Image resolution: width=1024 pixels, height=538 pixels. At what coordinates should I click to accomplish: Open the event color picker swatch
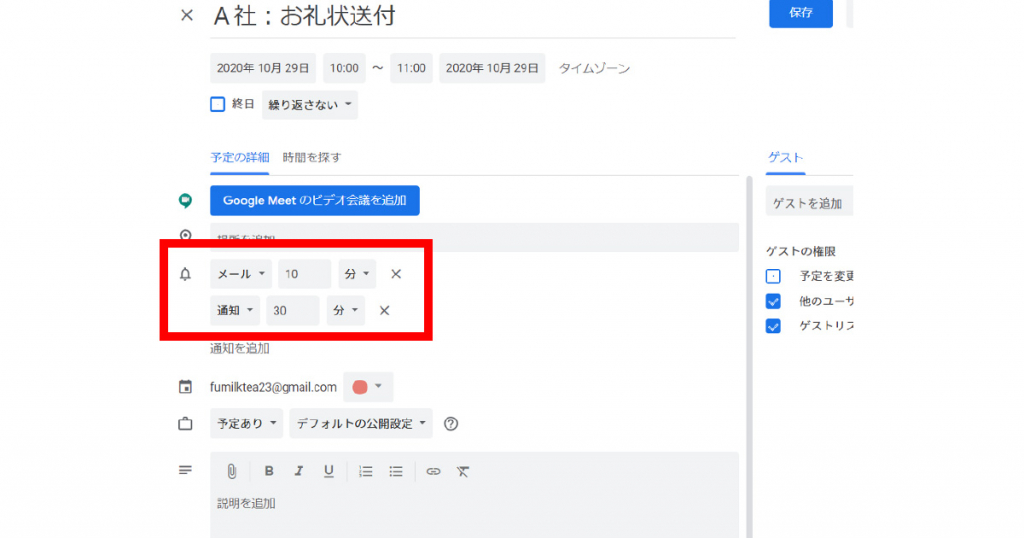367,387
